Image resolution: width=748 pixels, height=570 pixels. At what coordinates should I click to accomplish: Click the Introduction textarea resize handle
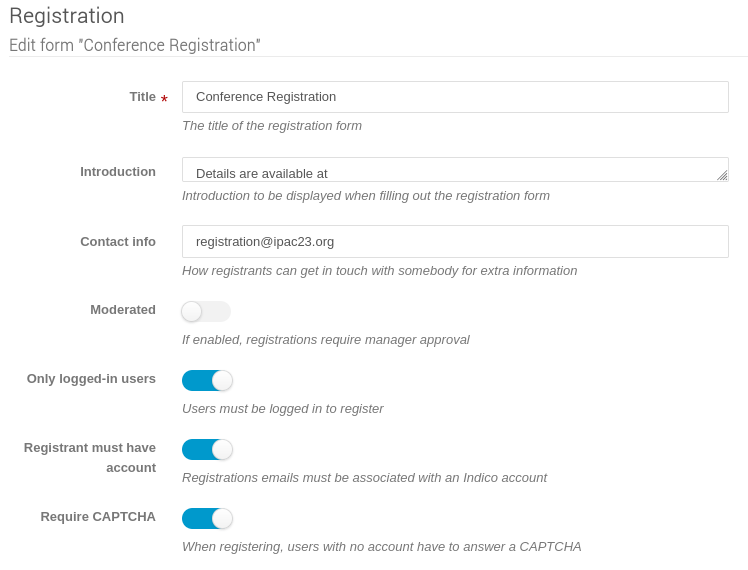pos(722,175)
